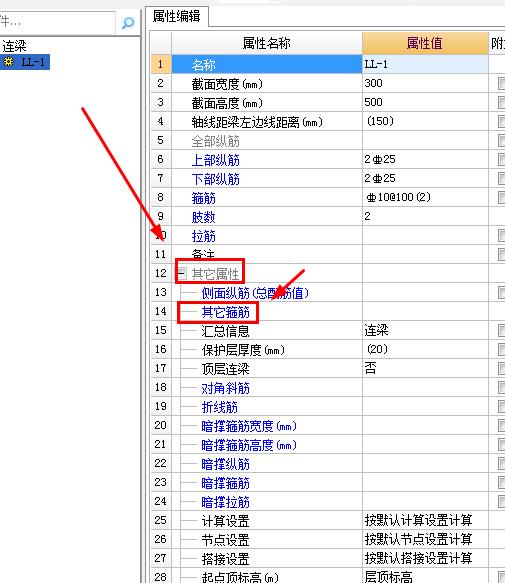
Task: Collapse the 其它属性 group
Action: click(181, 274)
